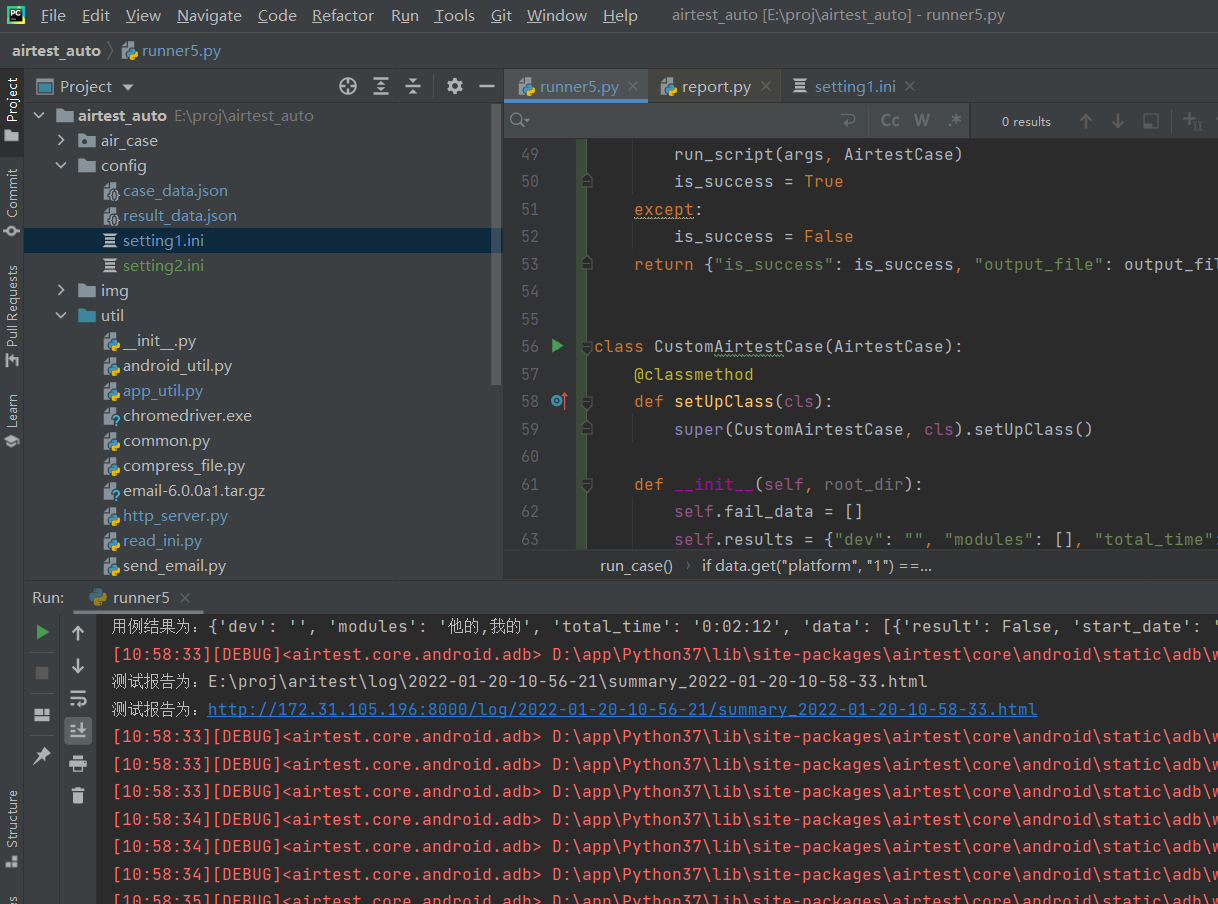Rerun runner5 with green play icon

42,632
